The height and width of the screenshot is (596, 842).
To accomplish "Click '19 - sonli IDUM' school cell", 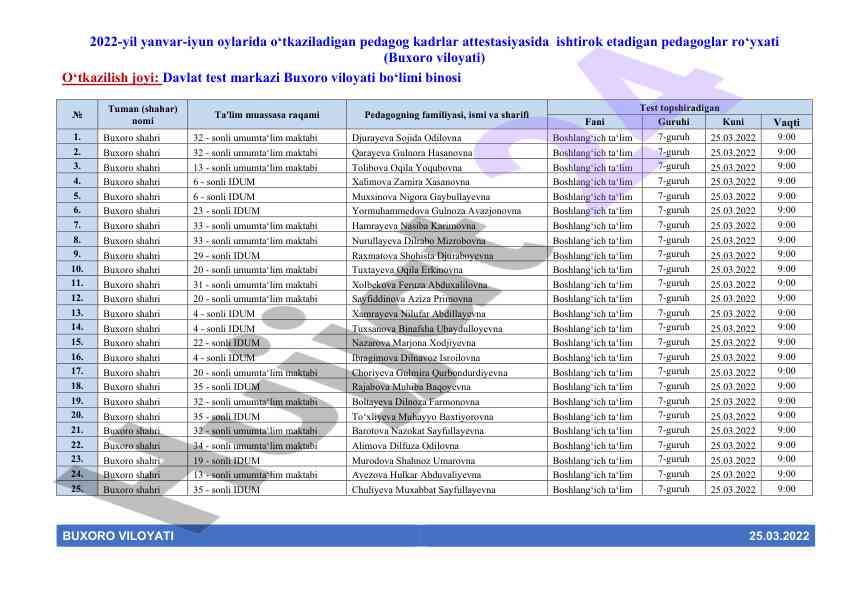I will [226, 461].
